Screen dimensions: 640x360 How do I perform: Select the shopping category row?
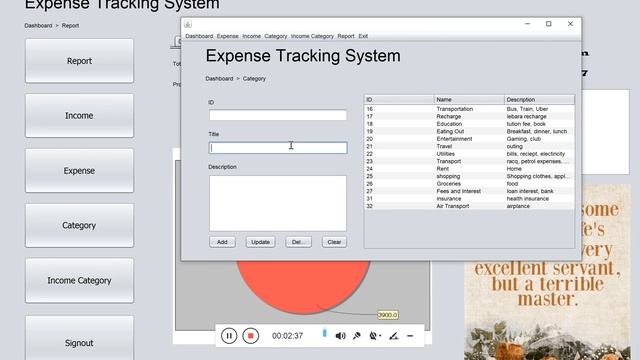coord(469,176)
